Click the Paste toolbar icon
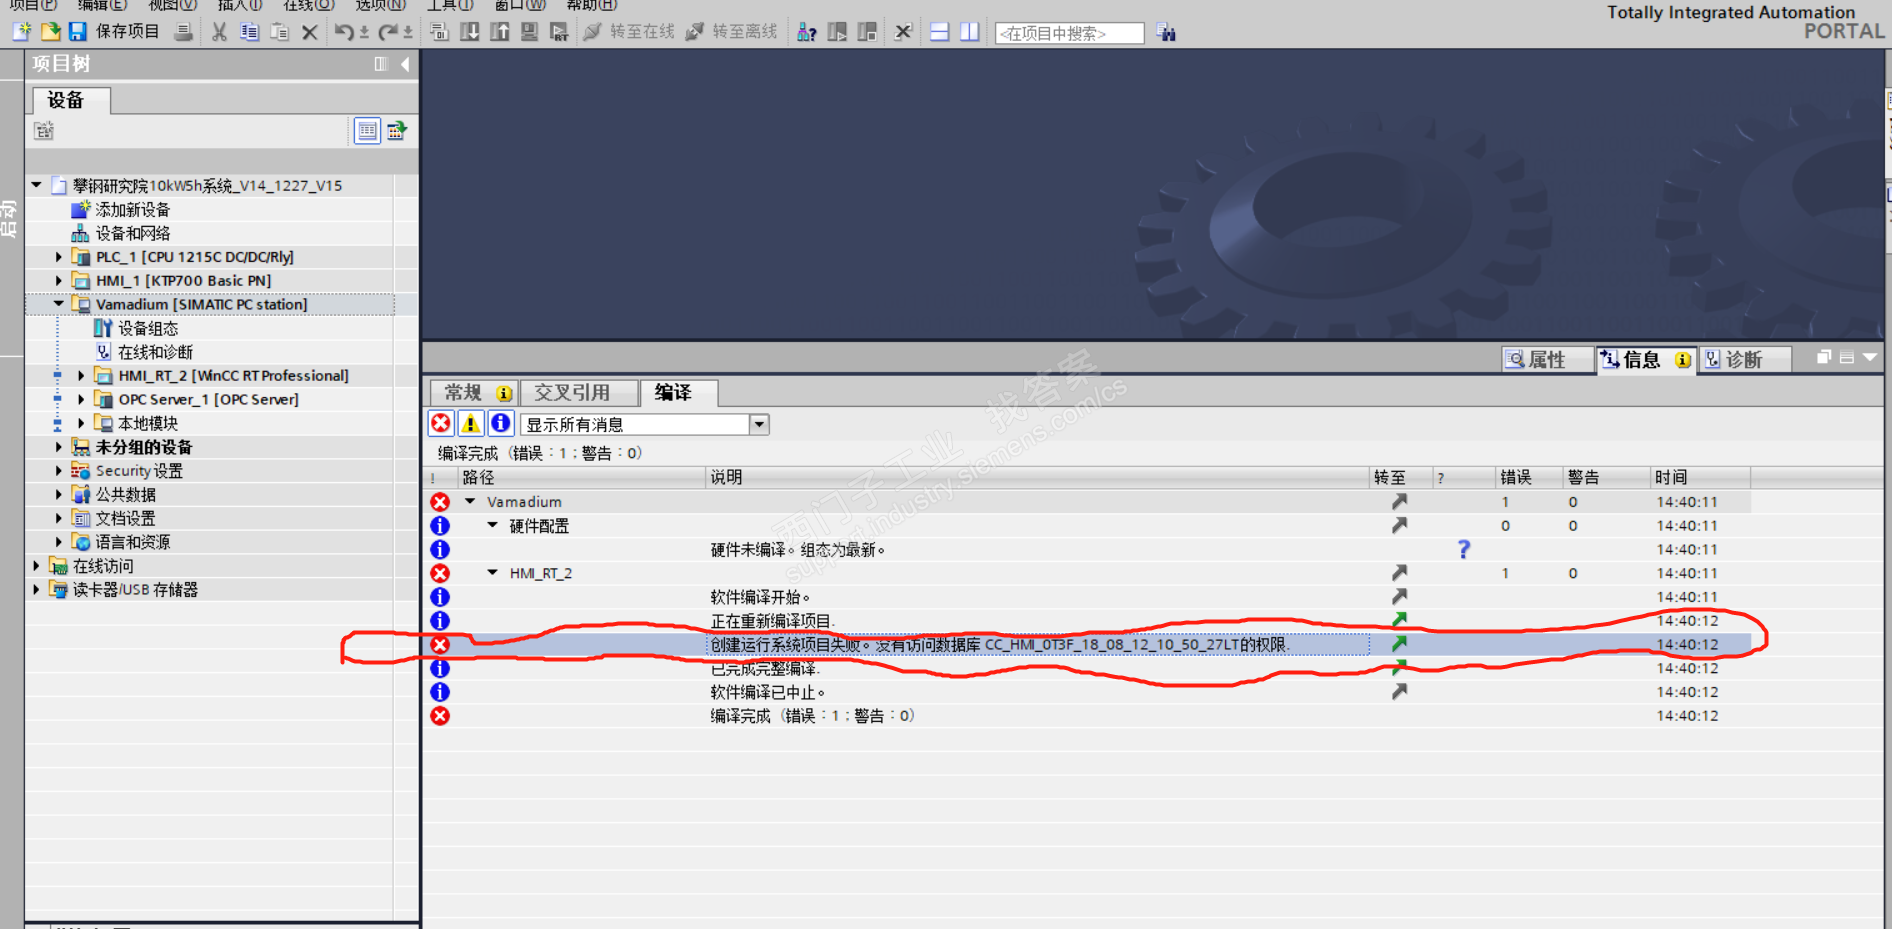This screenshot has width=1892, height=929. point(280,32)
